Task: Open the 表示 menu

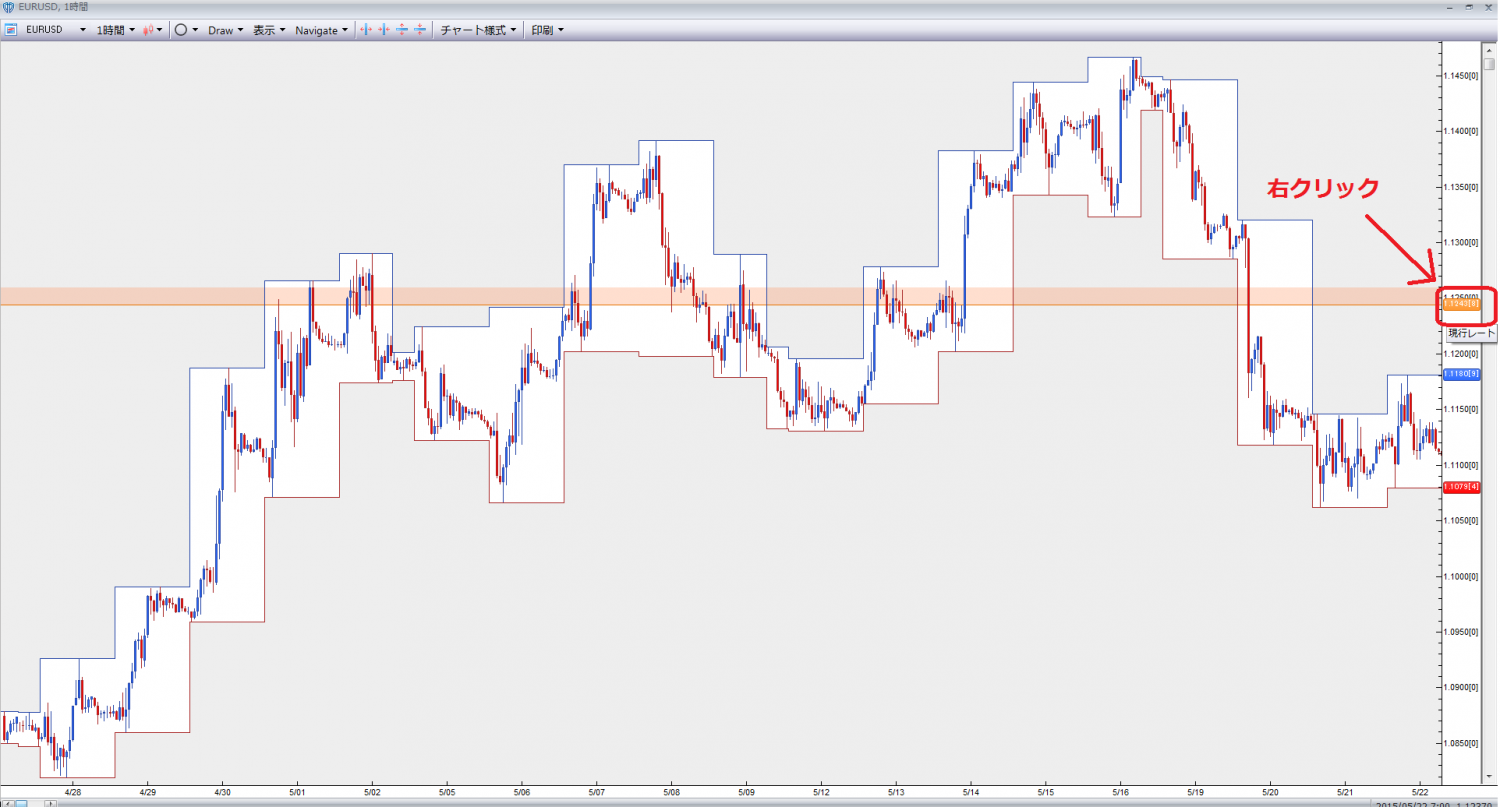Action: click(269, 30)
